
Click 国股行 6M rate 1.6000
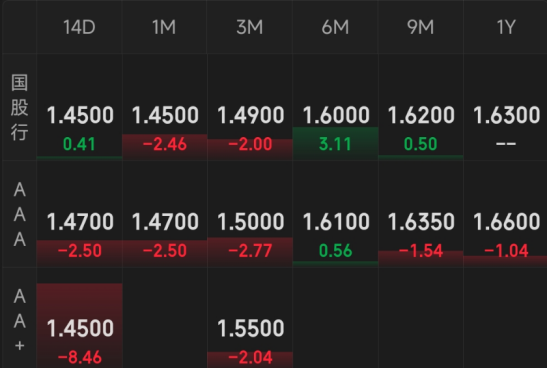(x=336, y=115)
